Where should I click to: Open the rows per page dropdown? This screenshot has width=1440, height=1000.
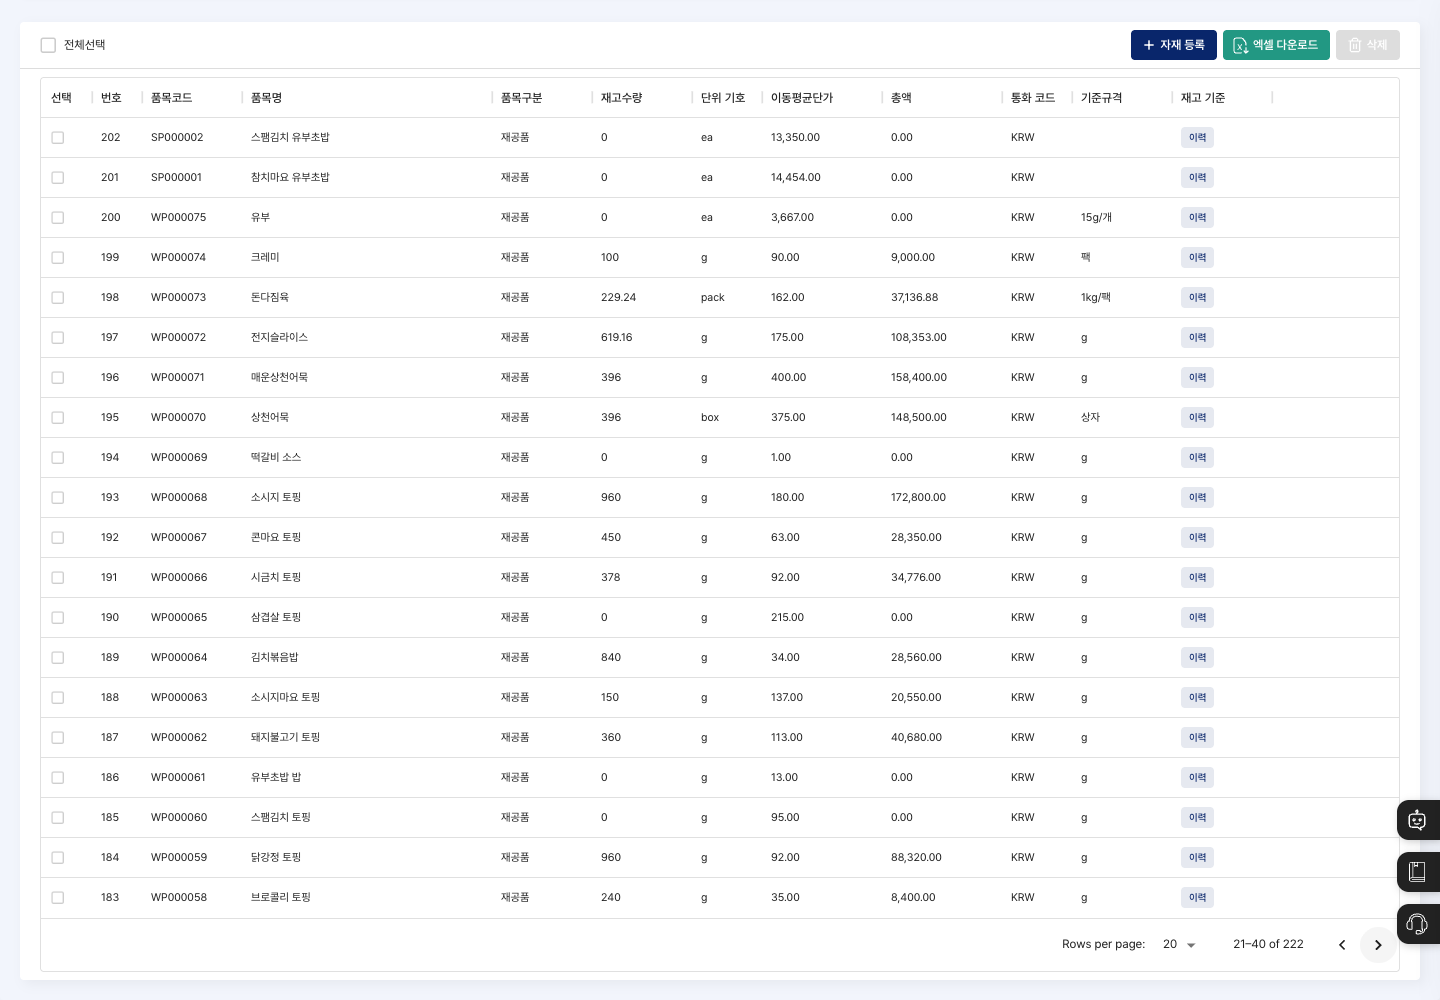click(1179, 945)
